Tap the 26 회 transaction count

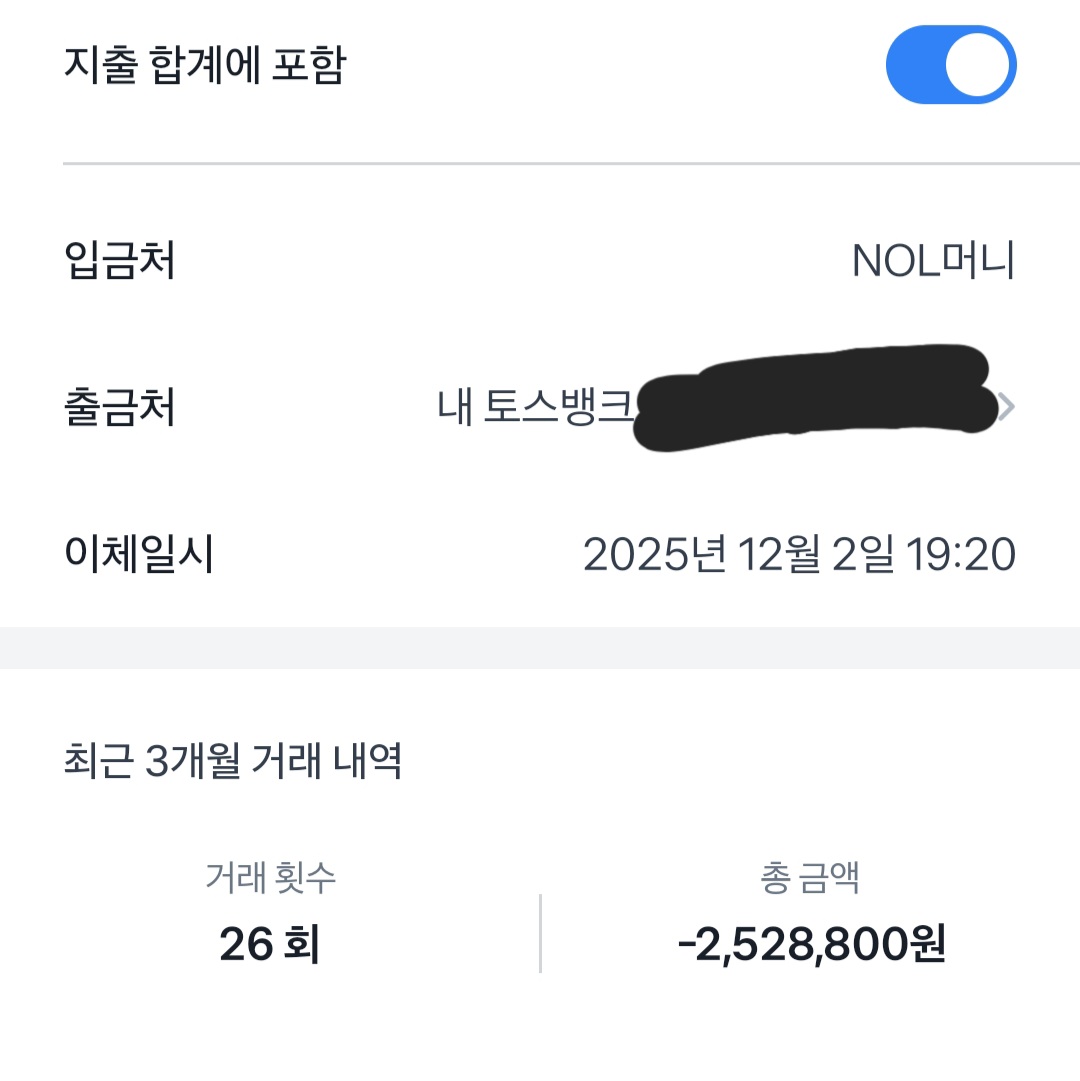[270, 944]
